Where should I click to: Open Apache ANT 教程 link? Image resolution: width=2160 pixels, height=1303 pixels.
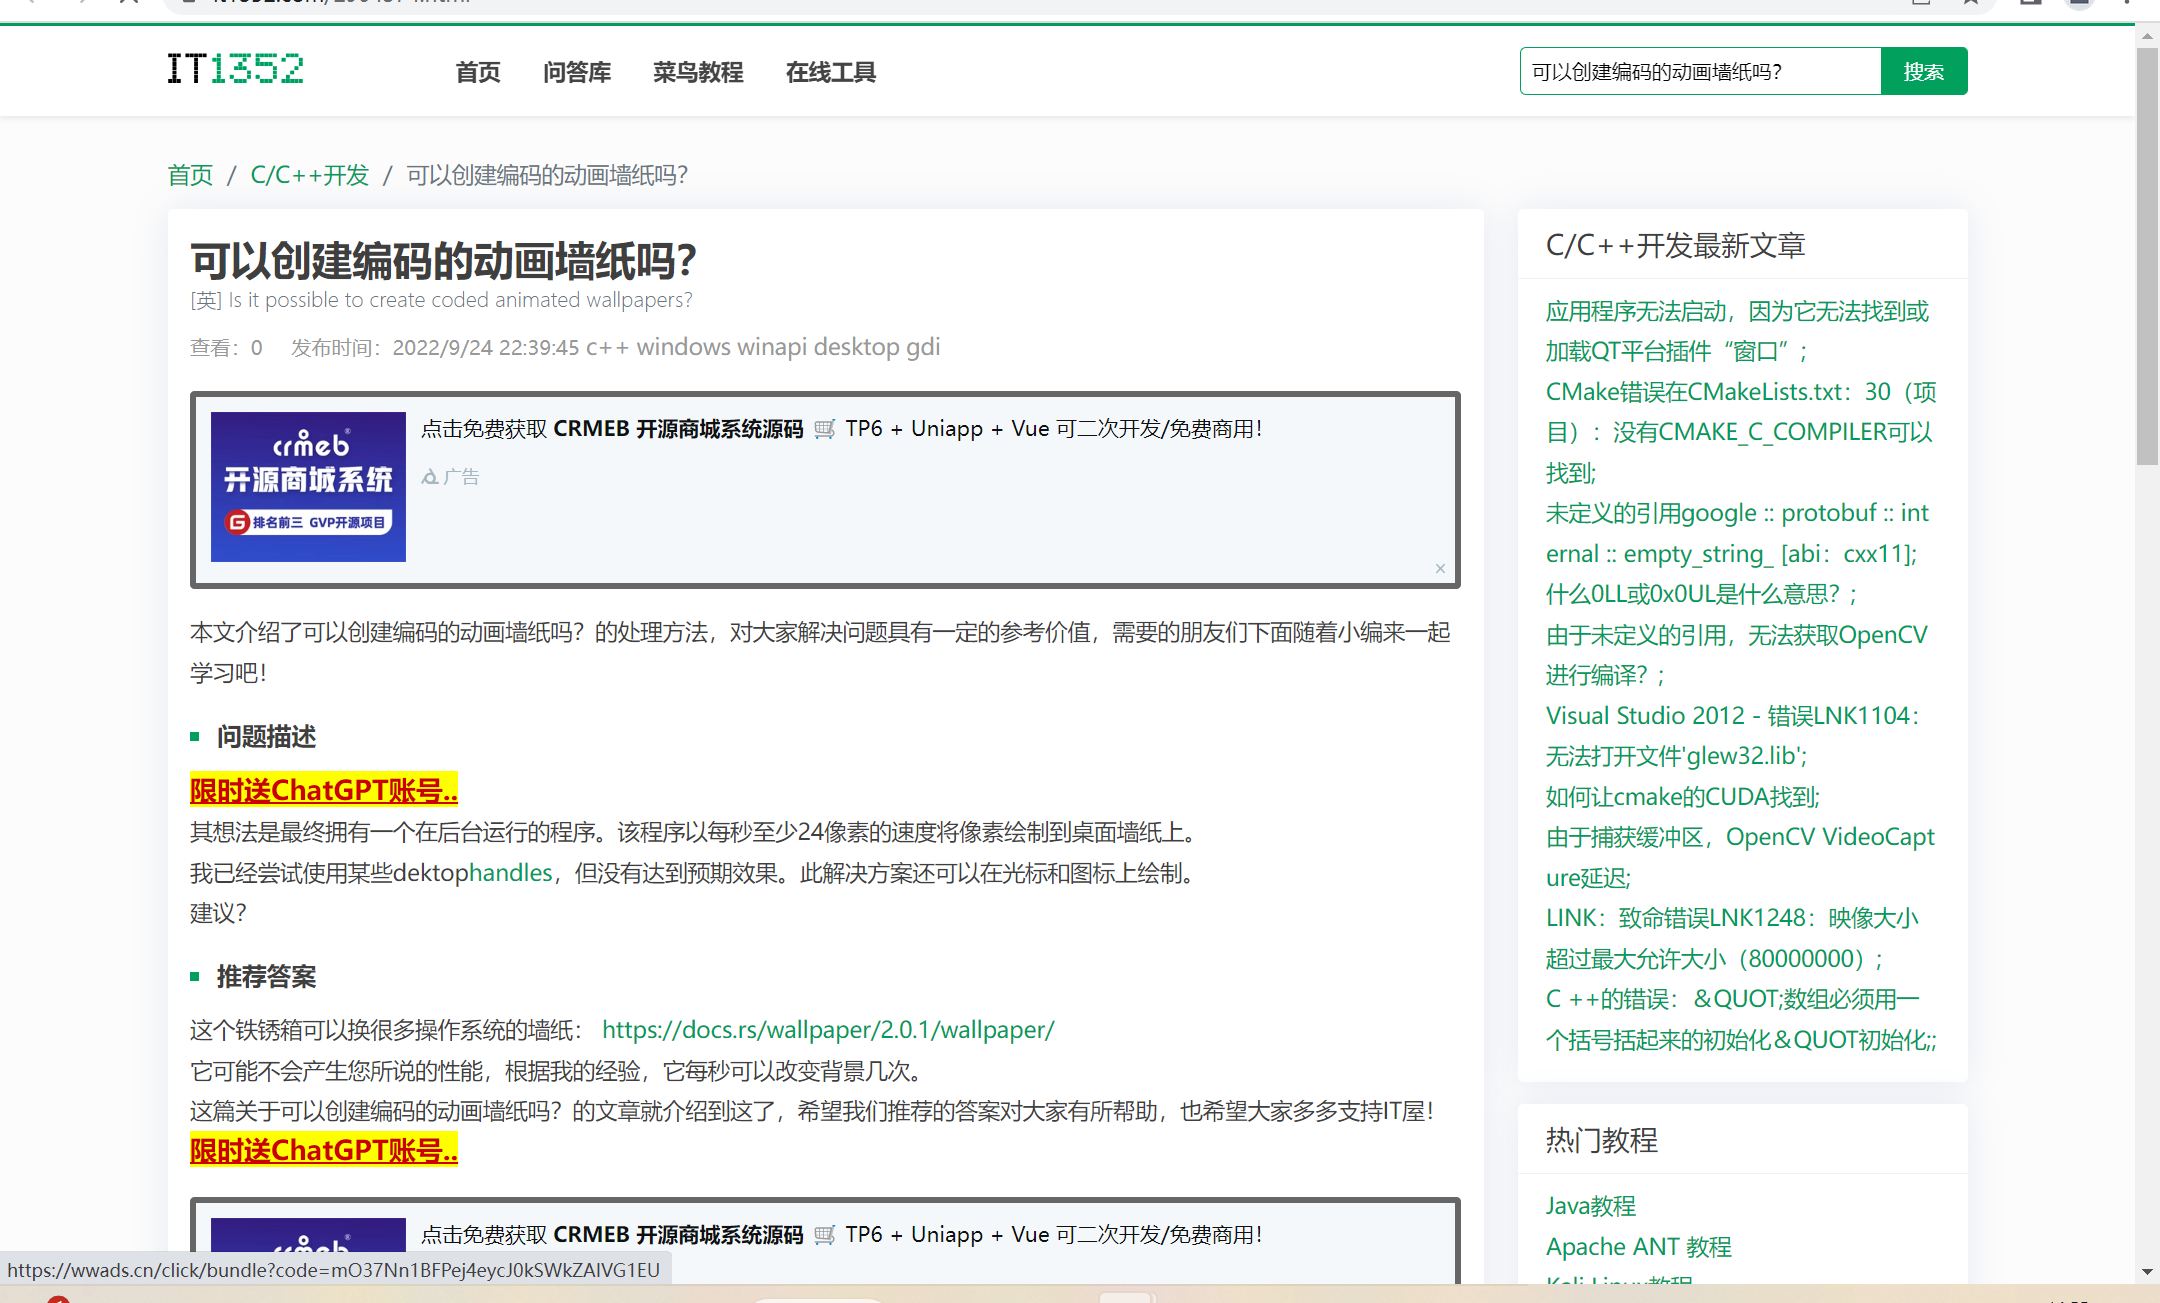[x=1639, y=1247]
